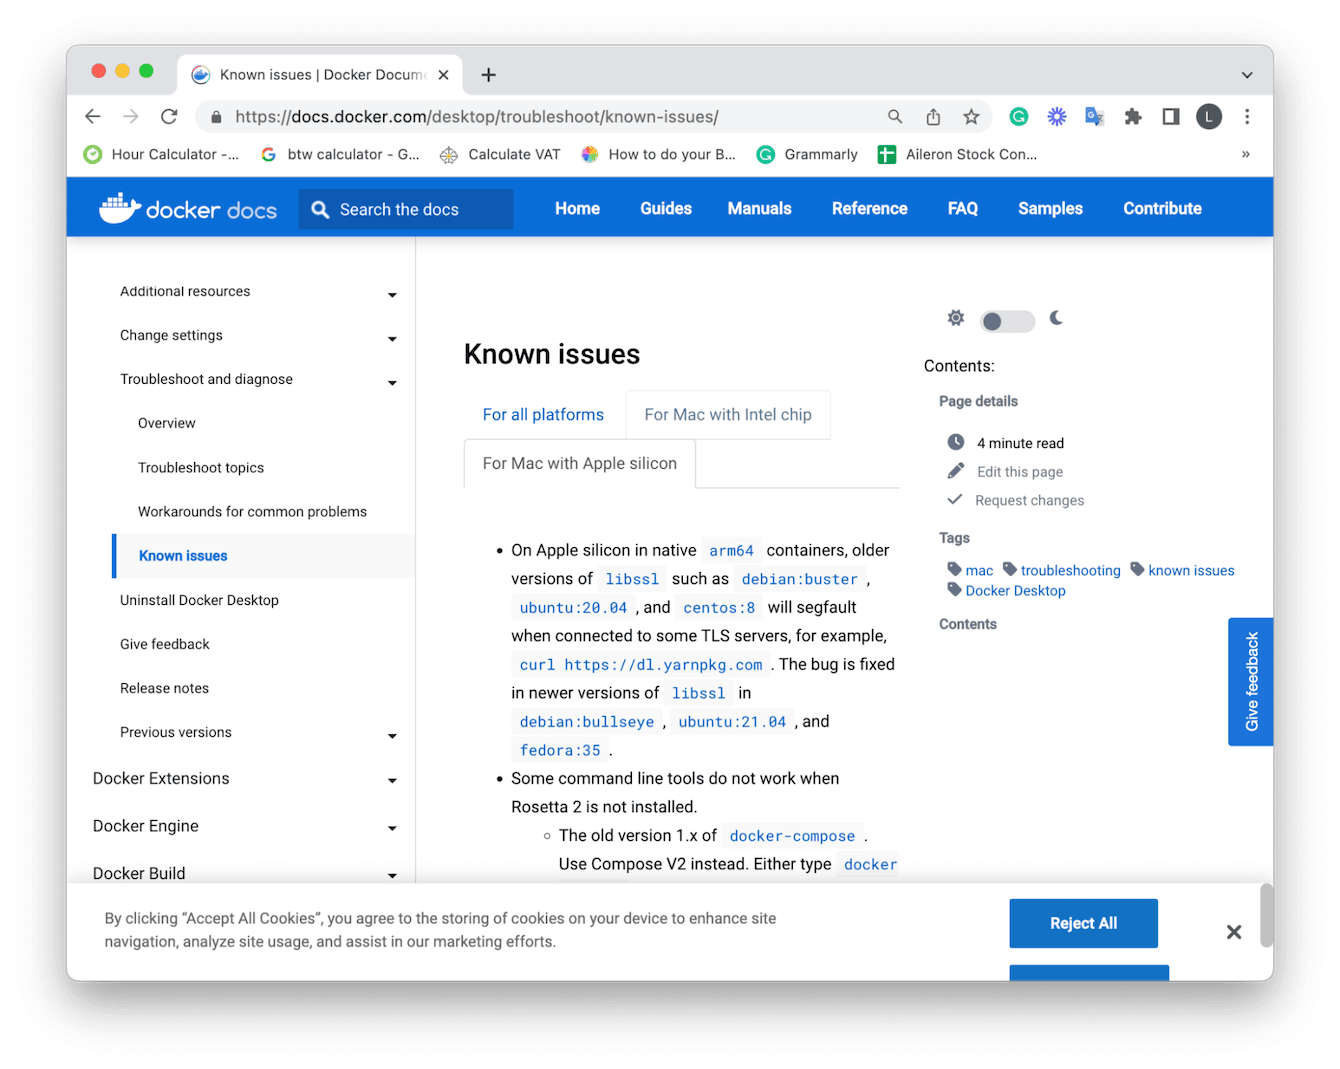Open the Extensions puzzle piece menu
1340x1069 pixels.
click(1133, 117)
